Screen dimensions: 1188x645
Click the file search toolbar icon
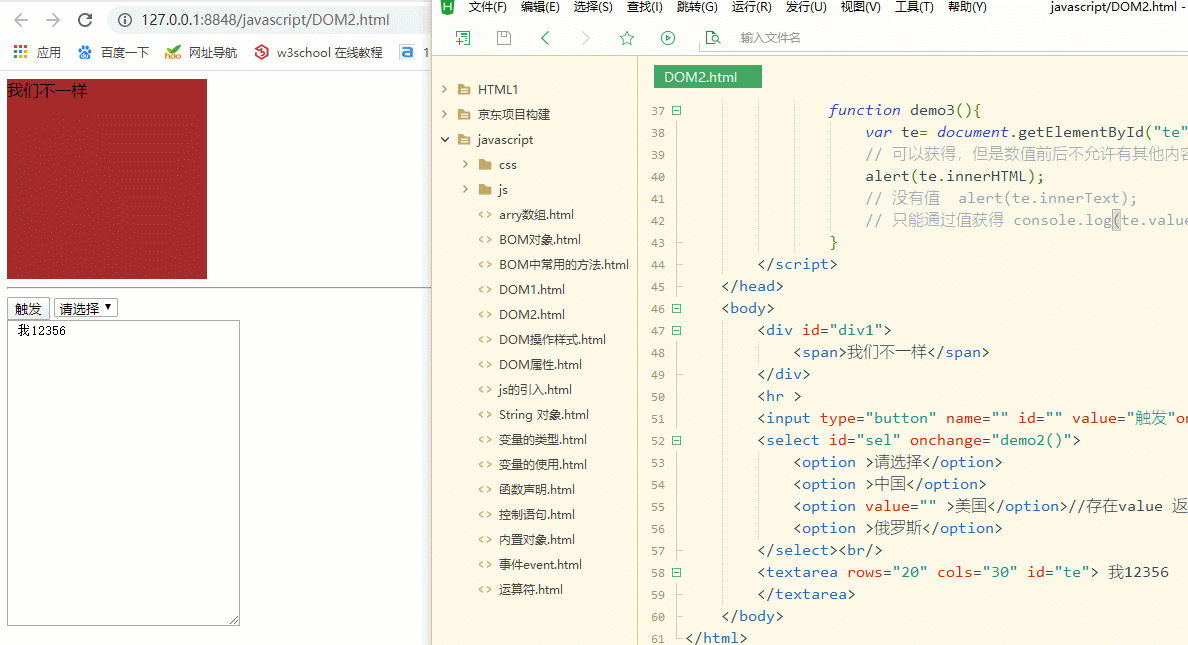[712, 38]
